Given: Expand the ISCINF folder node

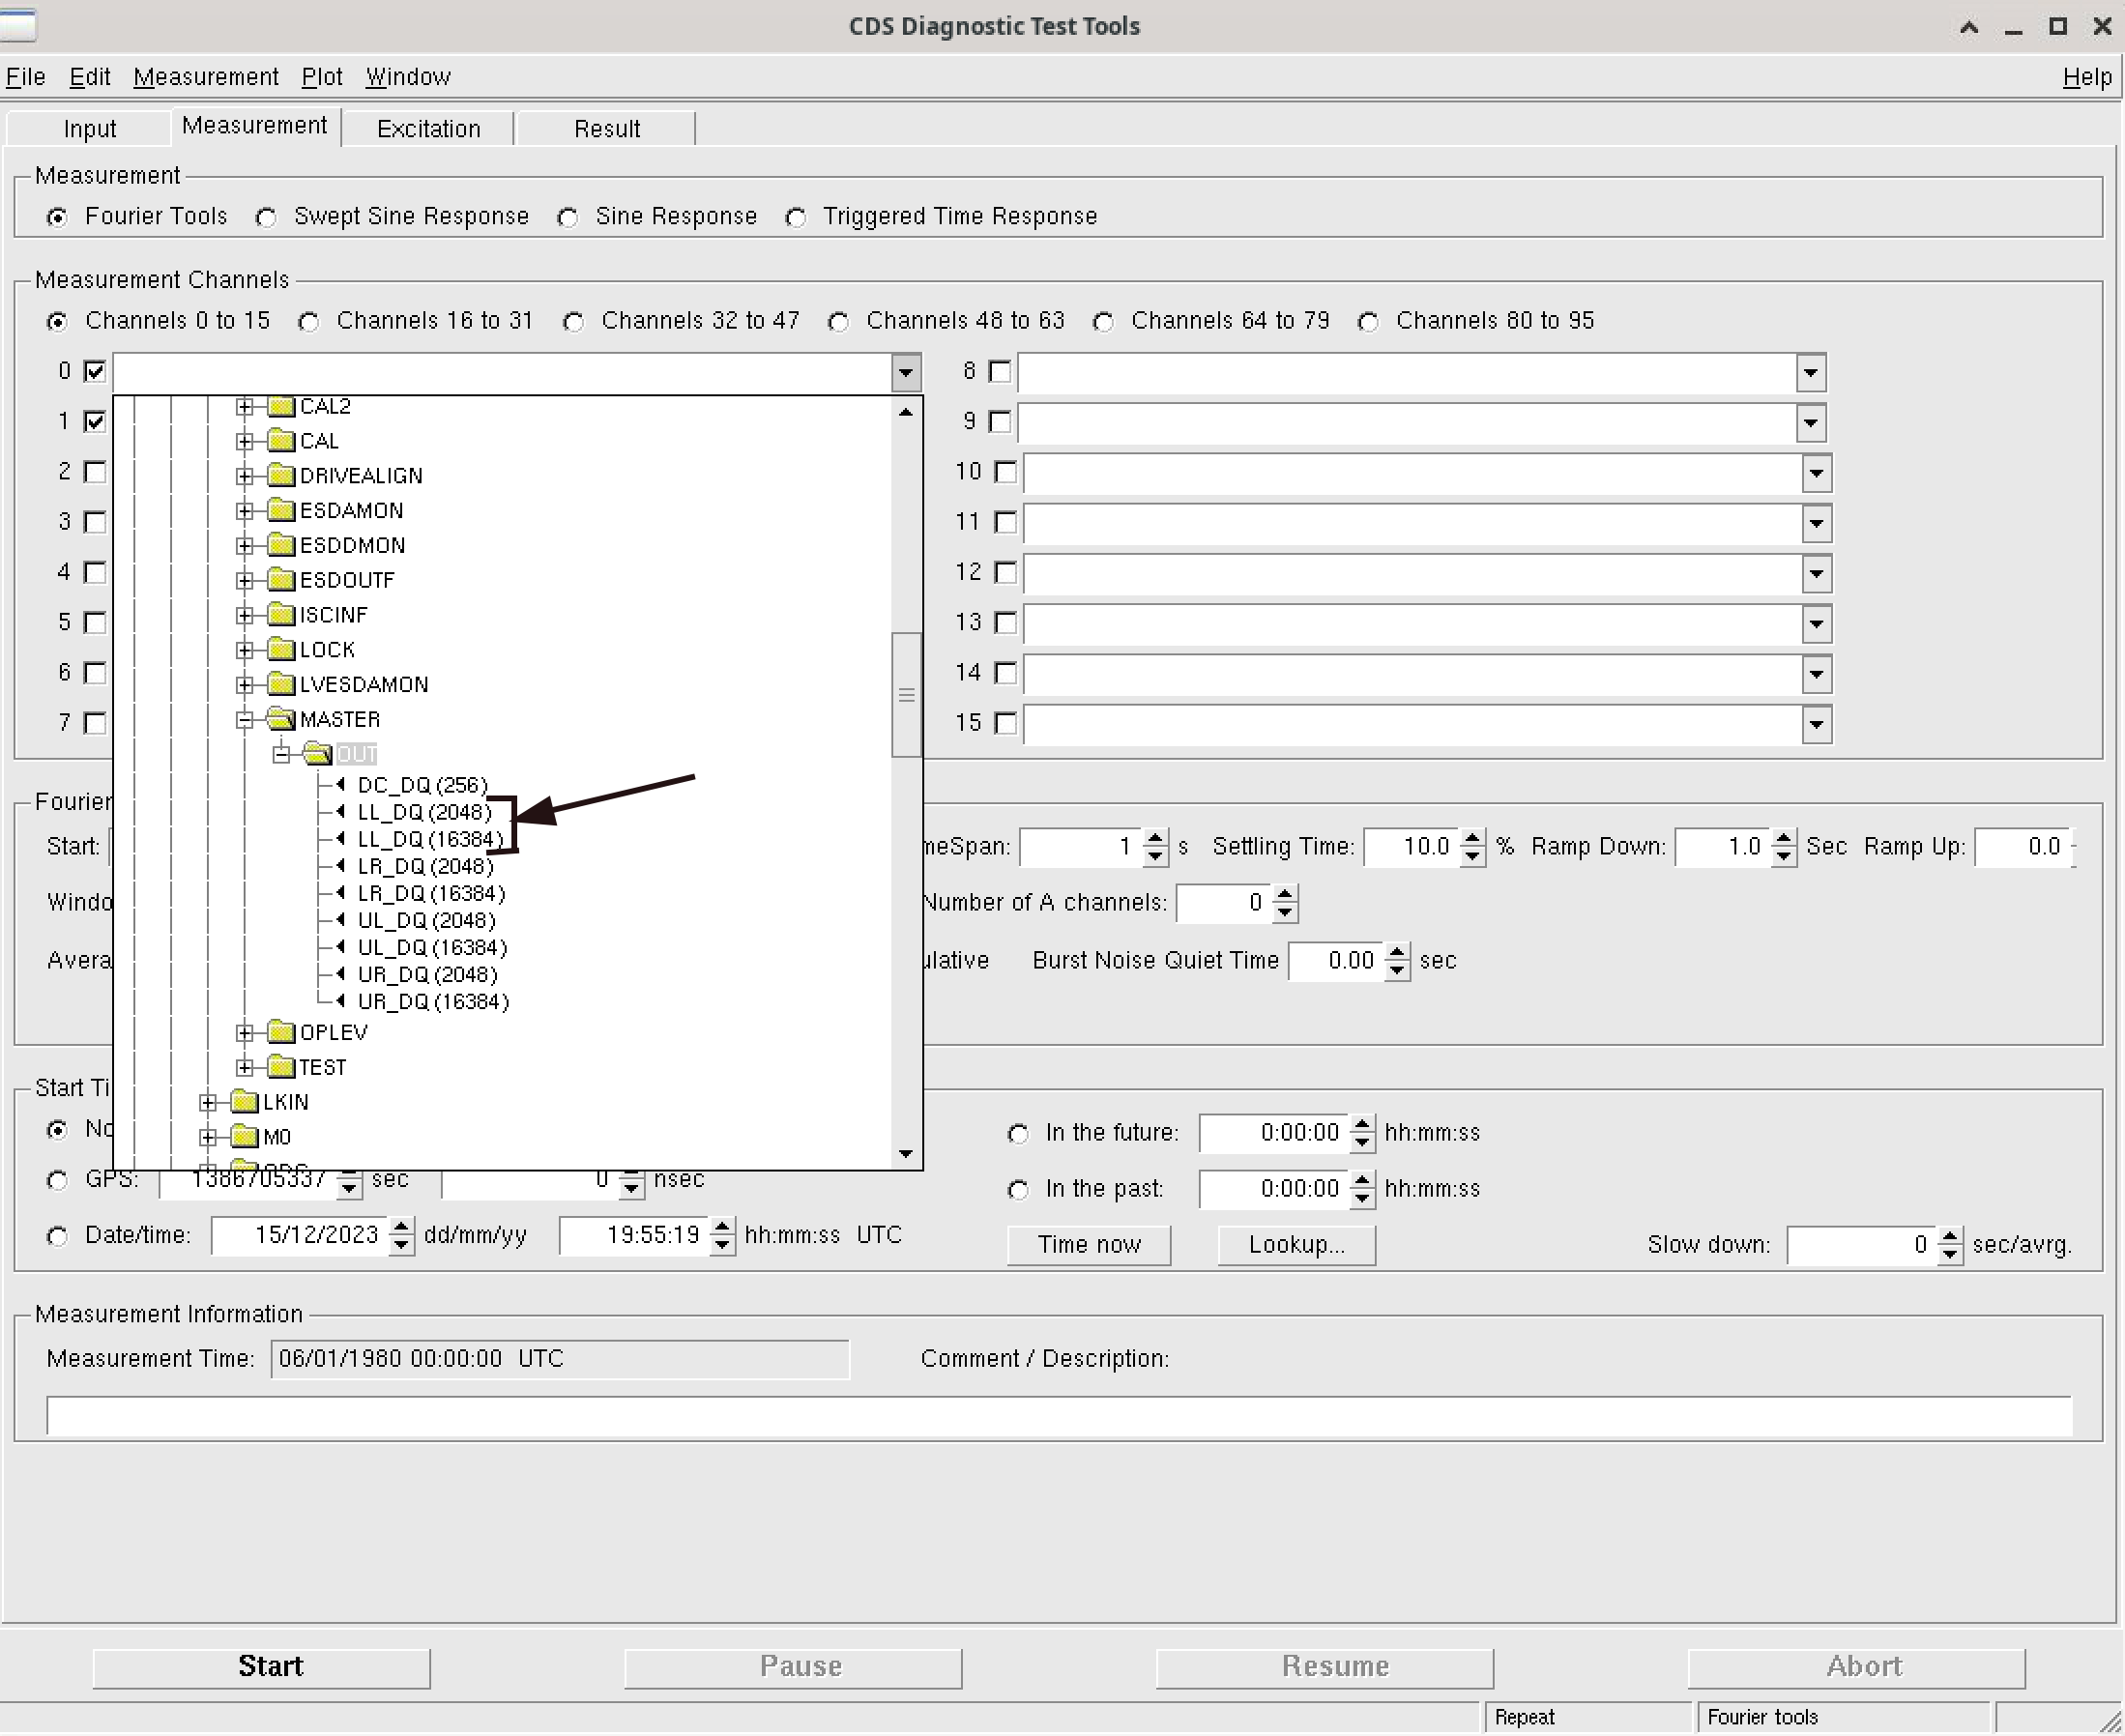Looking at the screenshot, I should [245, 615].
